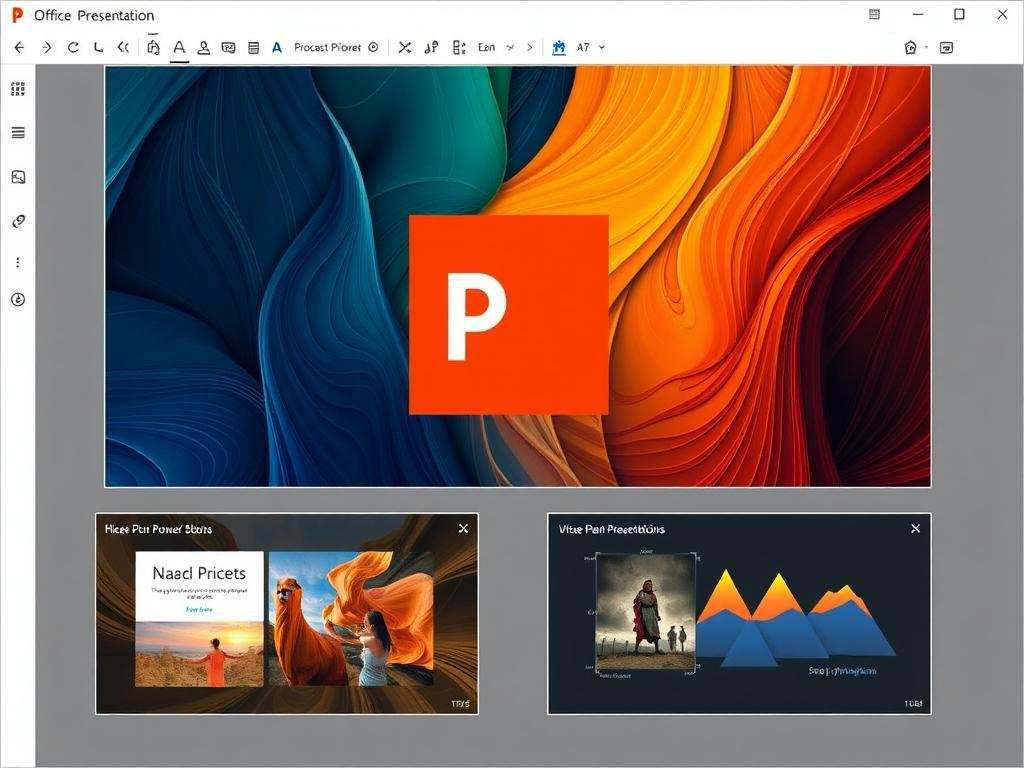
Task: Open the three vertical dots sidebar menu
Action: click(18, 263)
